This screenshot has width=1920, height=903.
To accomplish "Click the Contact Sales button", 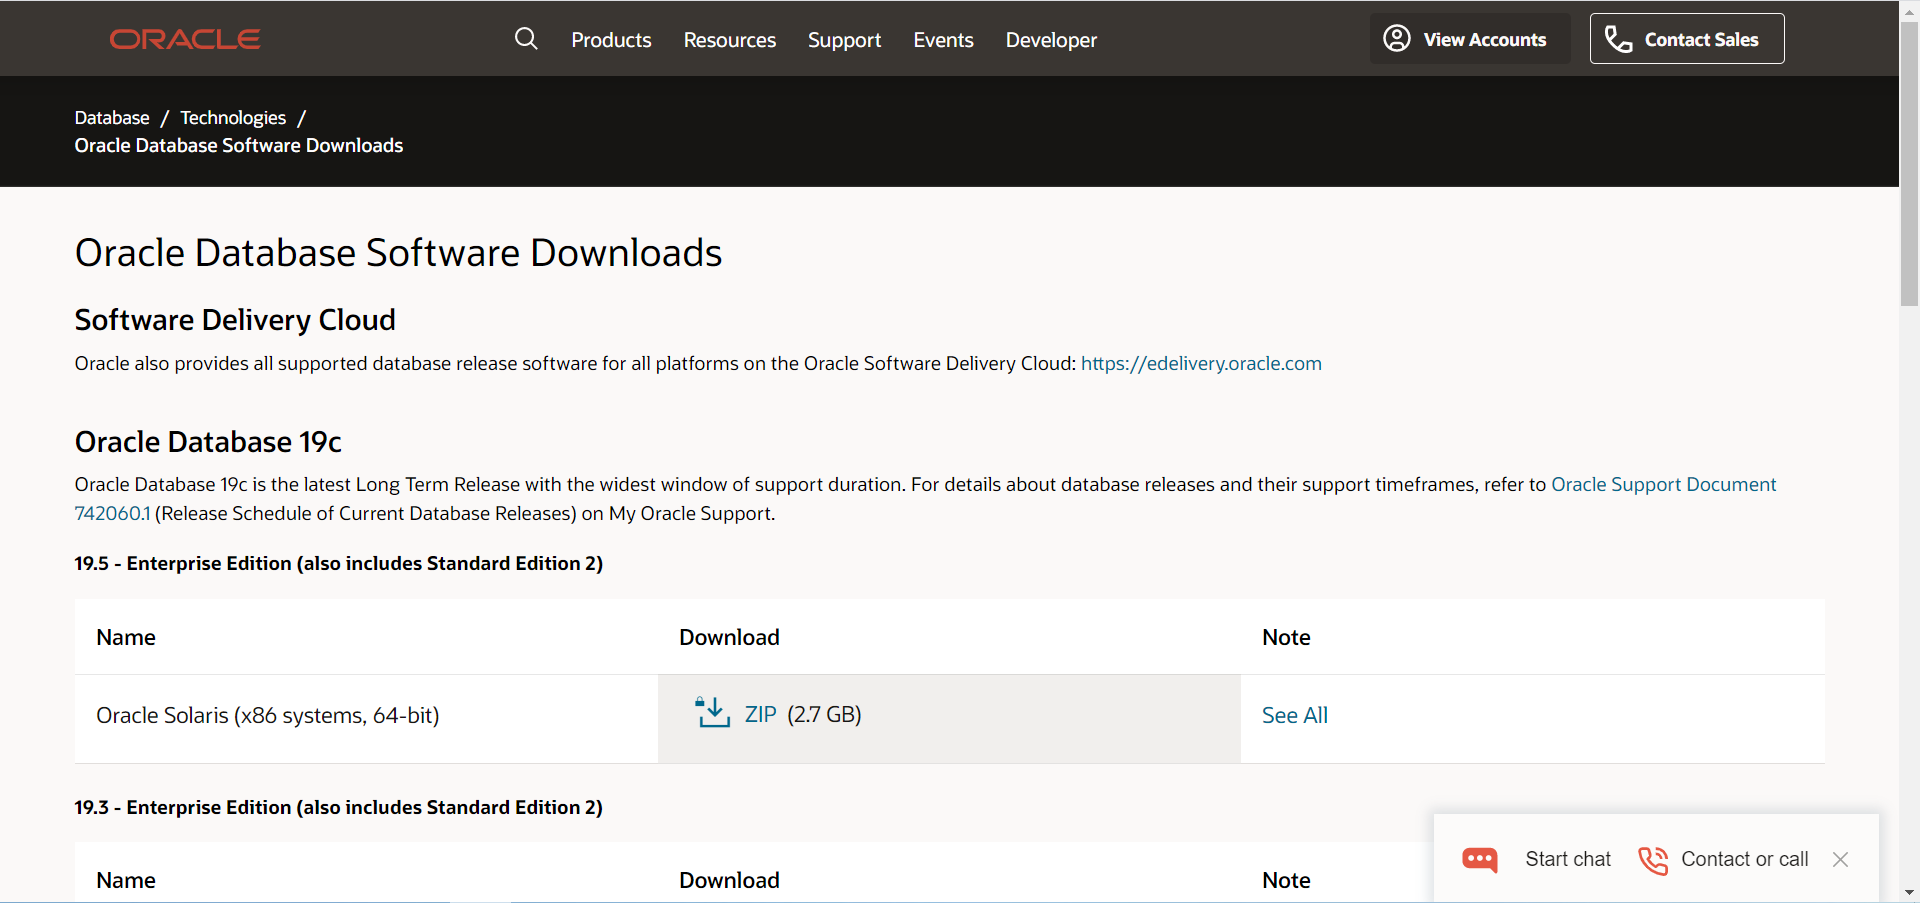I will 1687,39.
